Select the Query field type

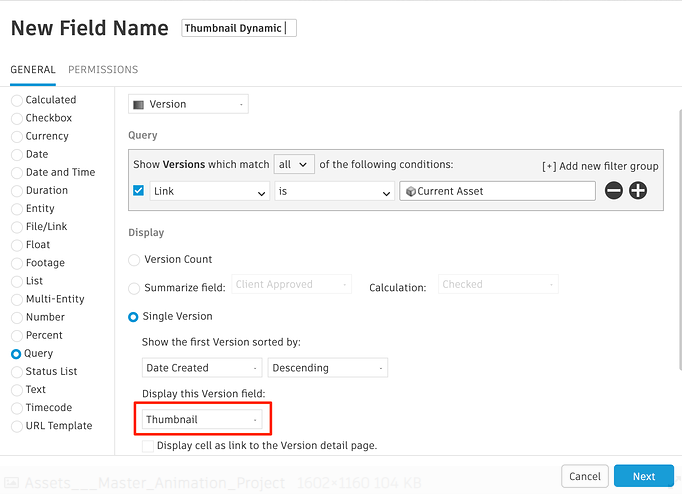16,354
